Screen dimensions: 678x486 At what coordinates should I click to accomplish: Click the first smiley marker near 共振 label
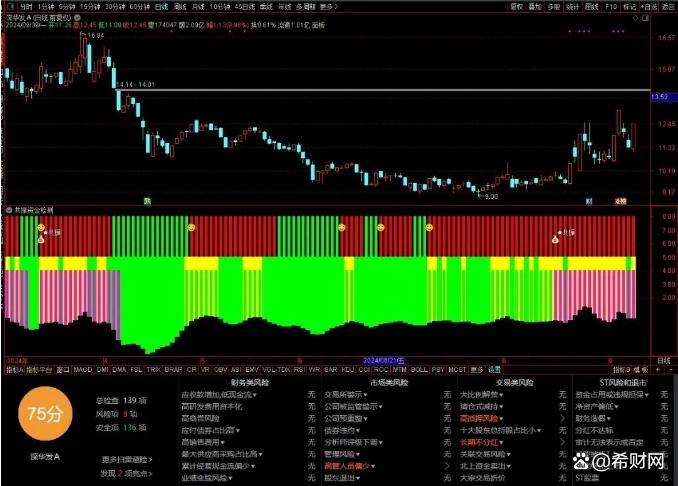click(41, 227)
